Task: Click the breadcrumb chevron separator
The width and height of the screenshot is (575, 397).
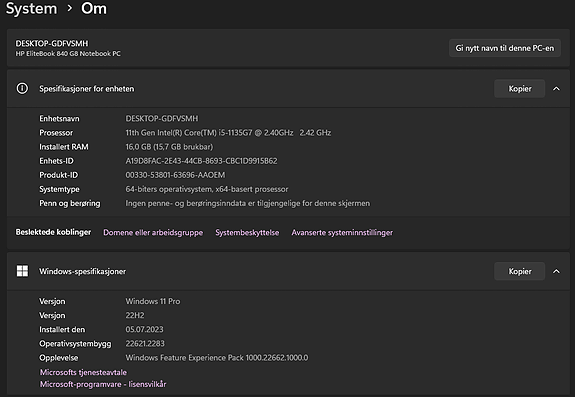Action: pos(69,8)
